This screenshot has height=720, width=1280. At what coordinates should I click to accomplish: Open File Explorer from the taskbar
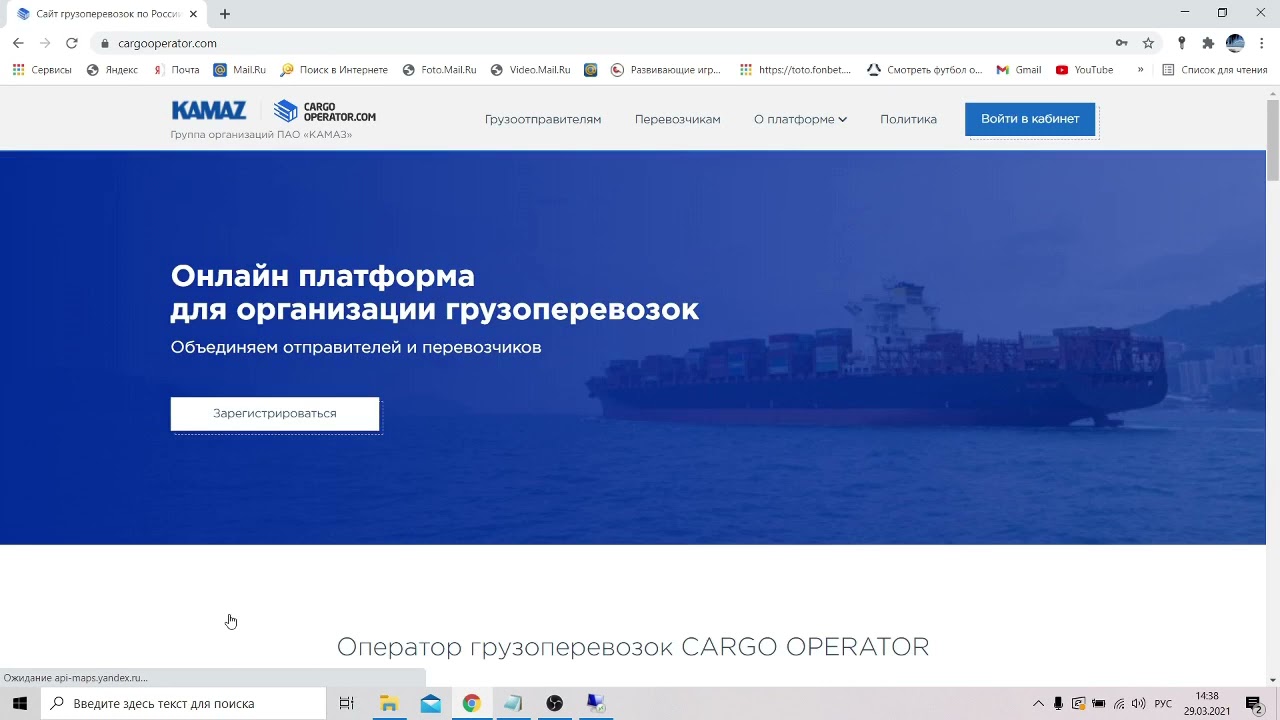(x=389, y=703)
